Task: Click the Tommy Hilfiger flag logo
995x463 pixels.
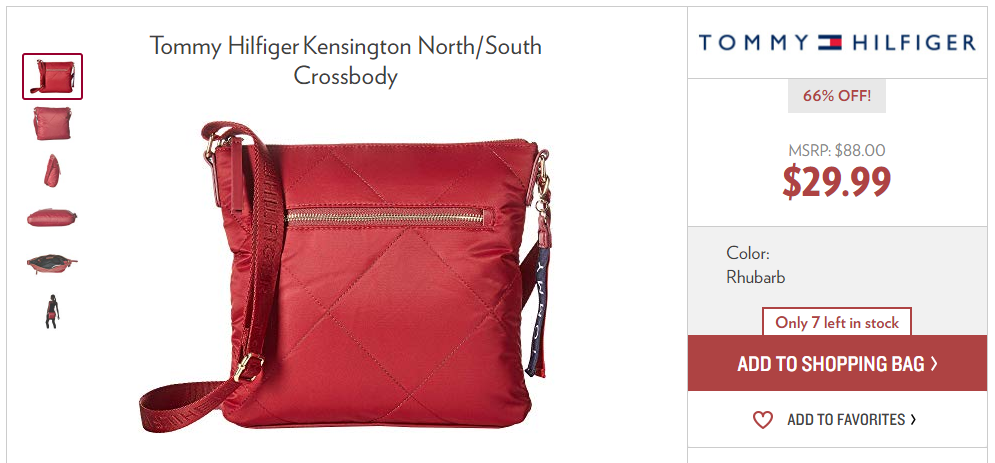Action: click(829, 42)
